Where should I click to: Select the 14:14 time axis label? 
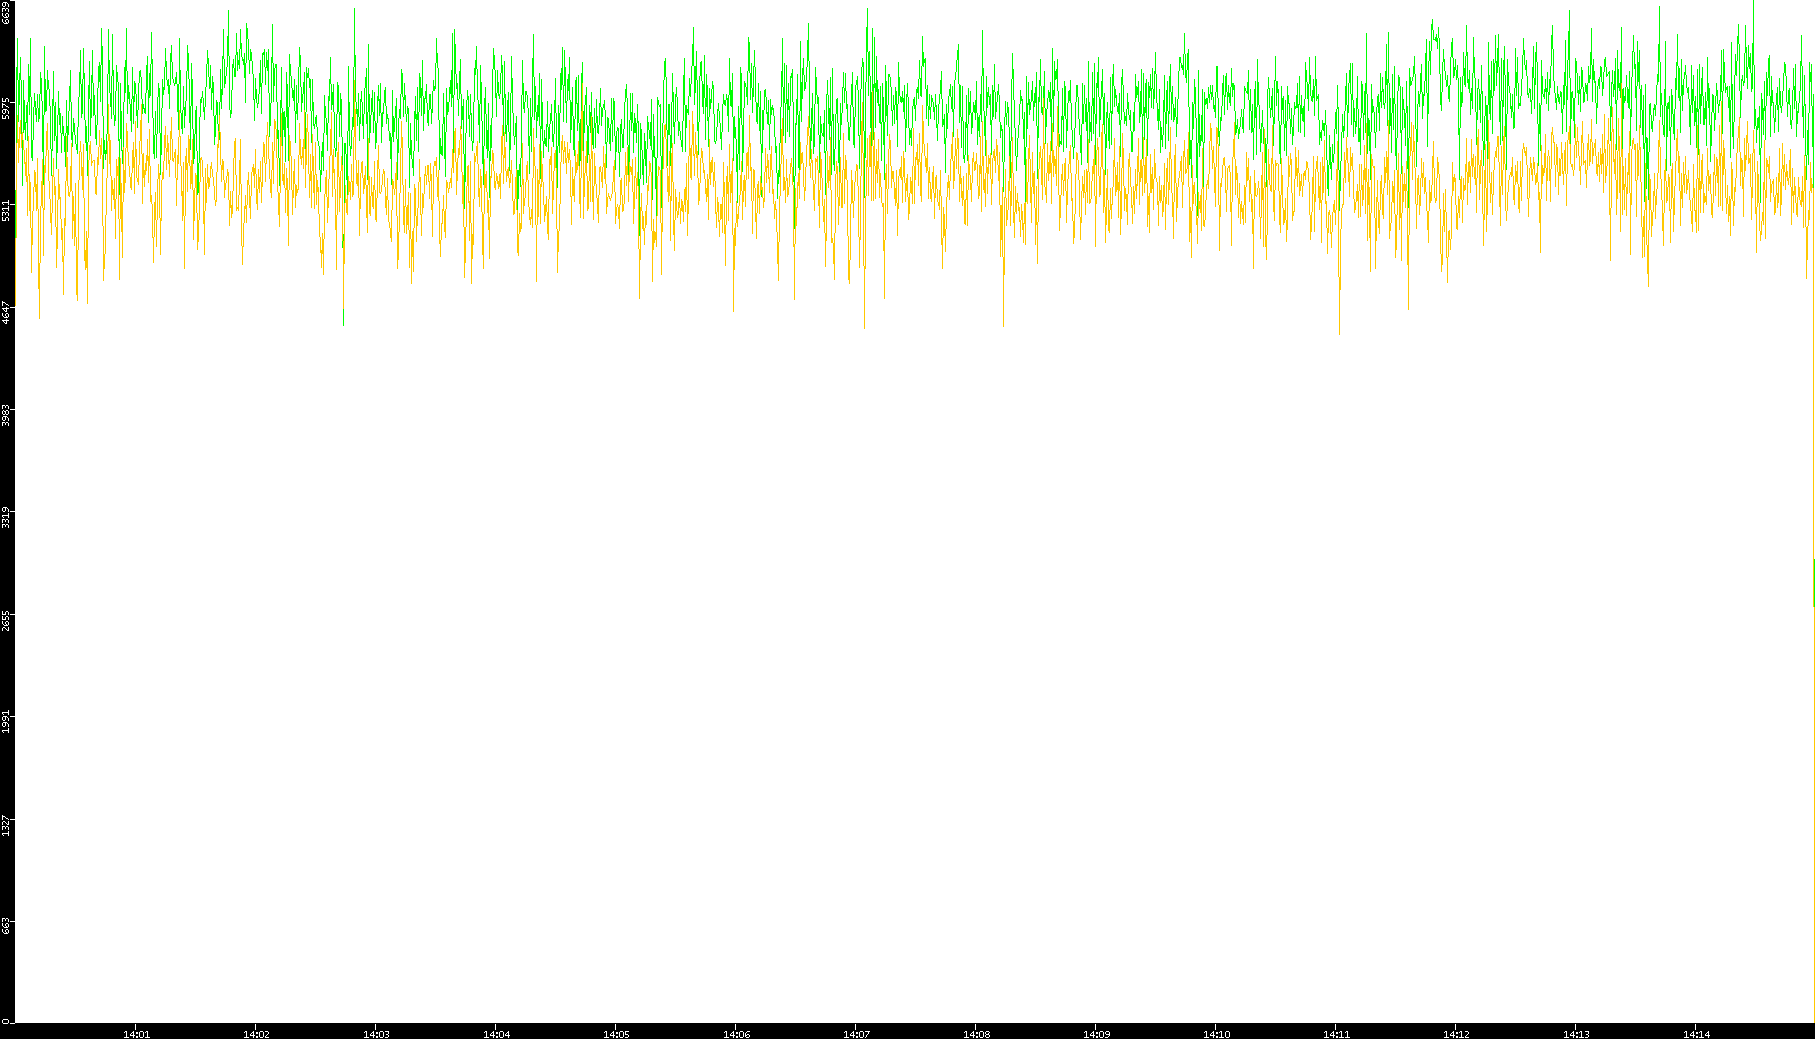coord(1696,1034)
